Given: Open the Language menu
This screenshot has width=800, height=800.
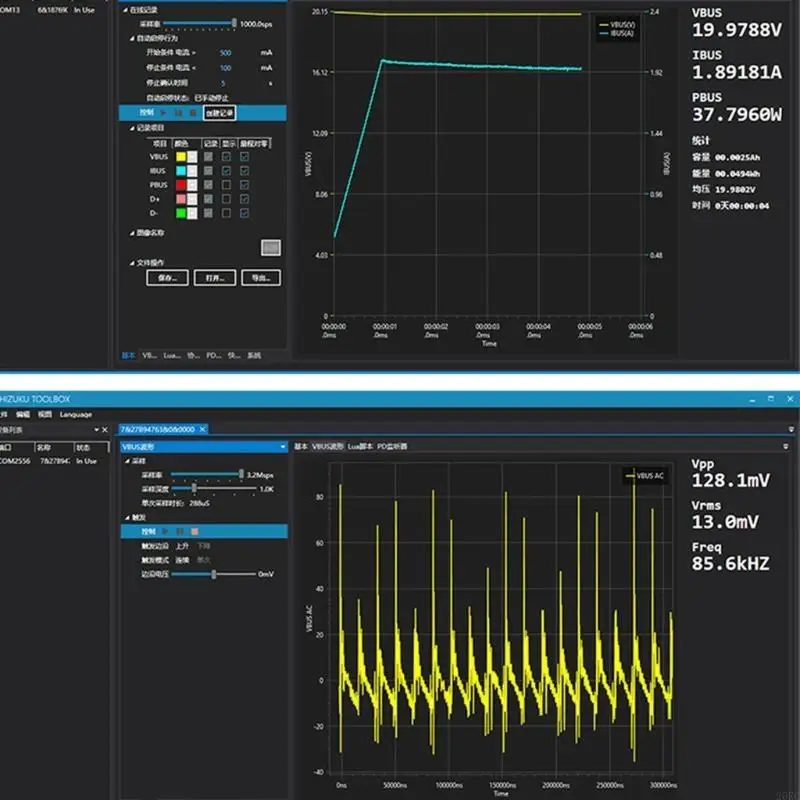Looking at the screenshot, I should (76, 413).
